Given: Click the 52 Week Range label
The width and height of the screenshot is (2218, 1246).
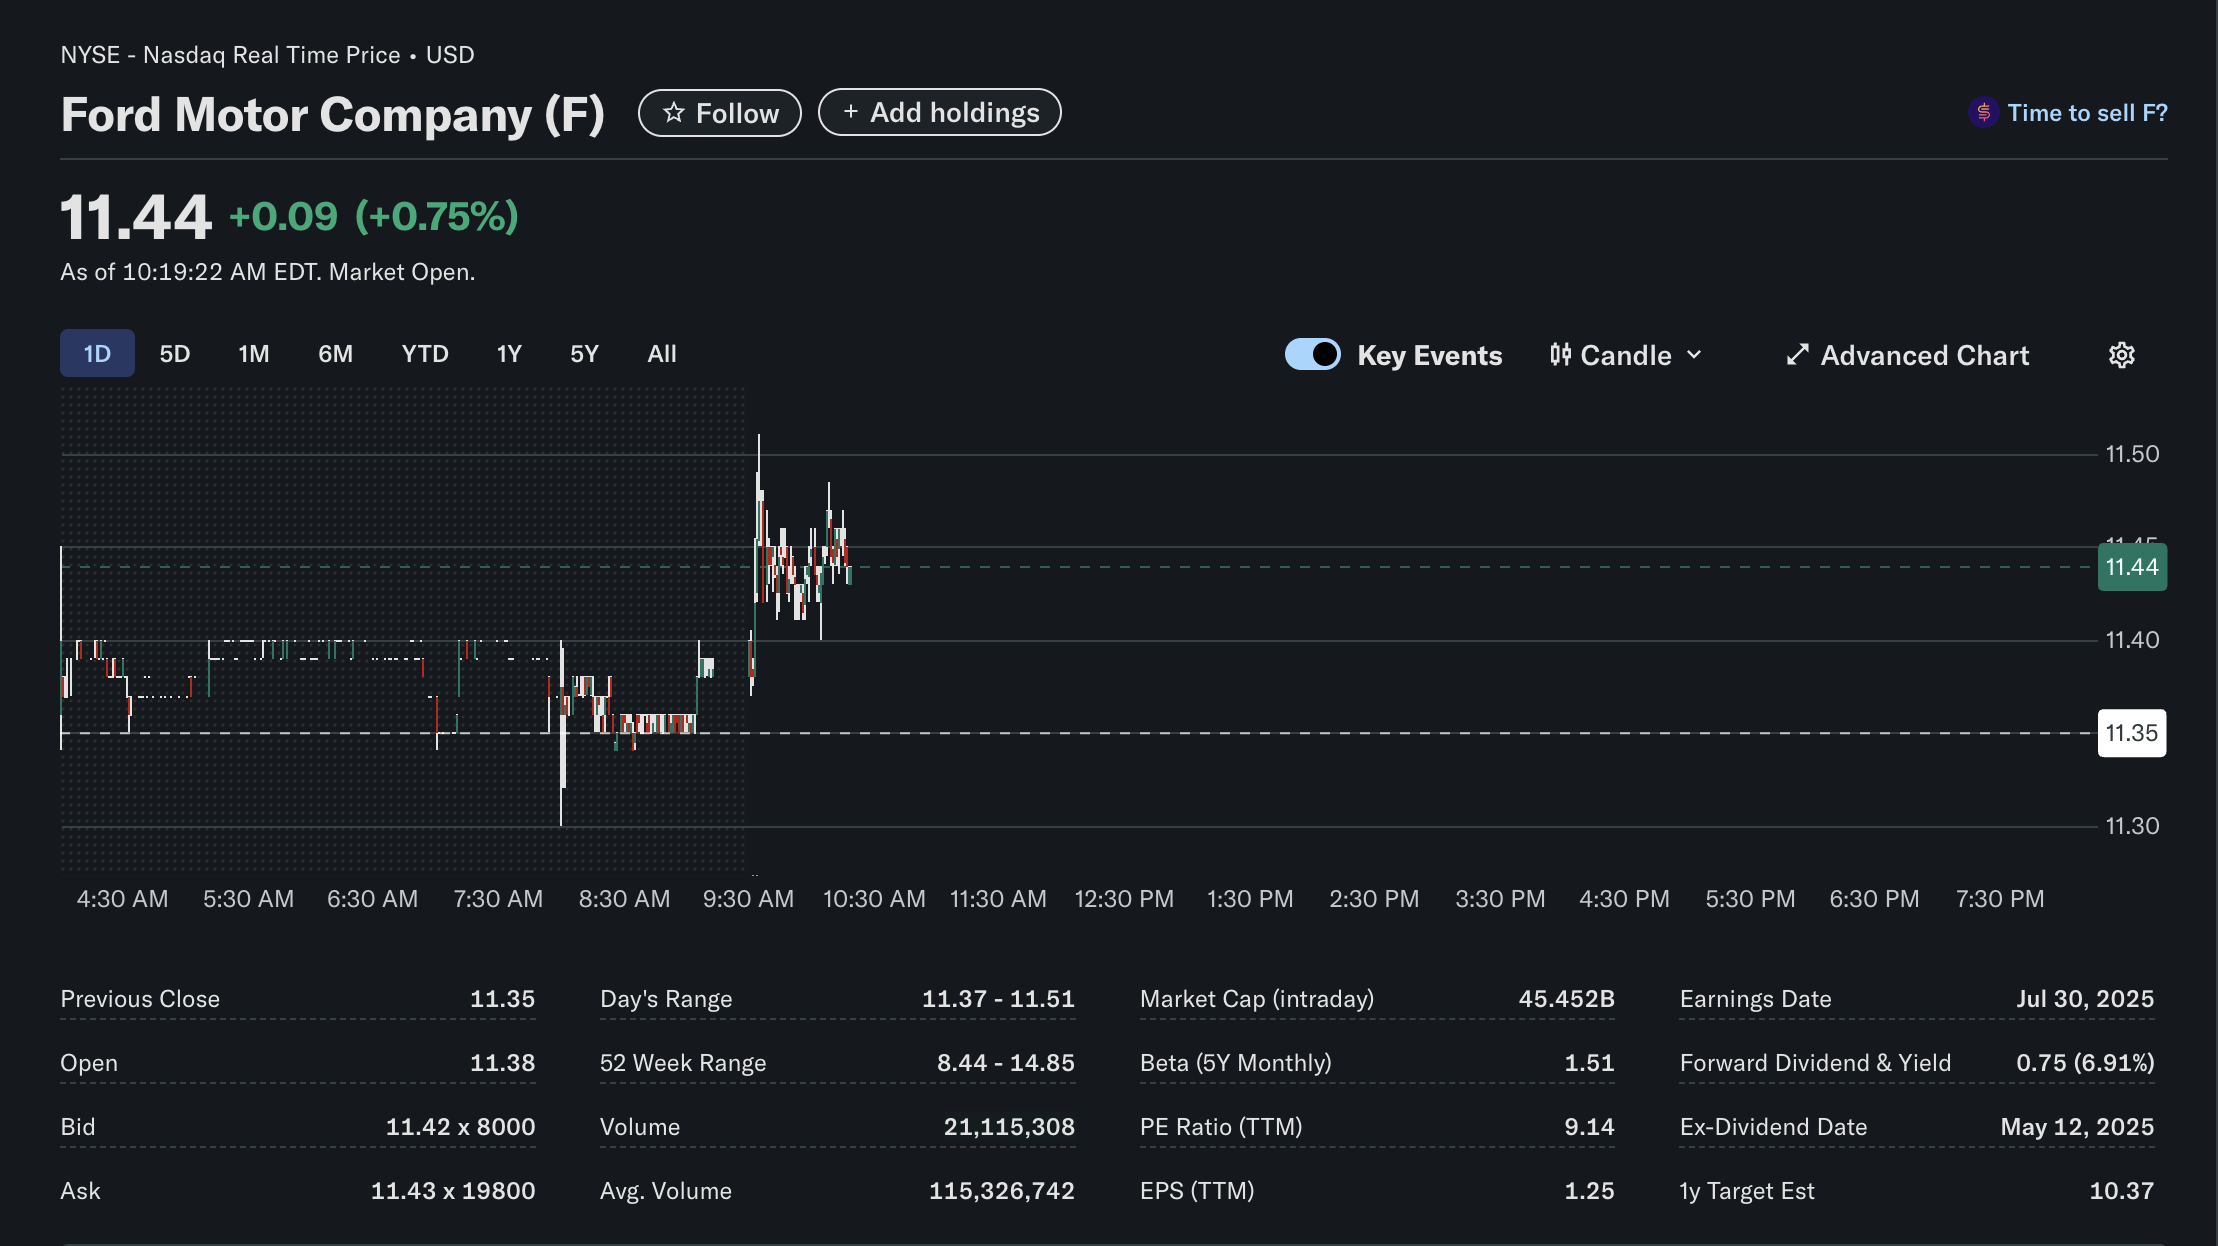Looking at the screenshot, I should click(x=683, y=1063).
